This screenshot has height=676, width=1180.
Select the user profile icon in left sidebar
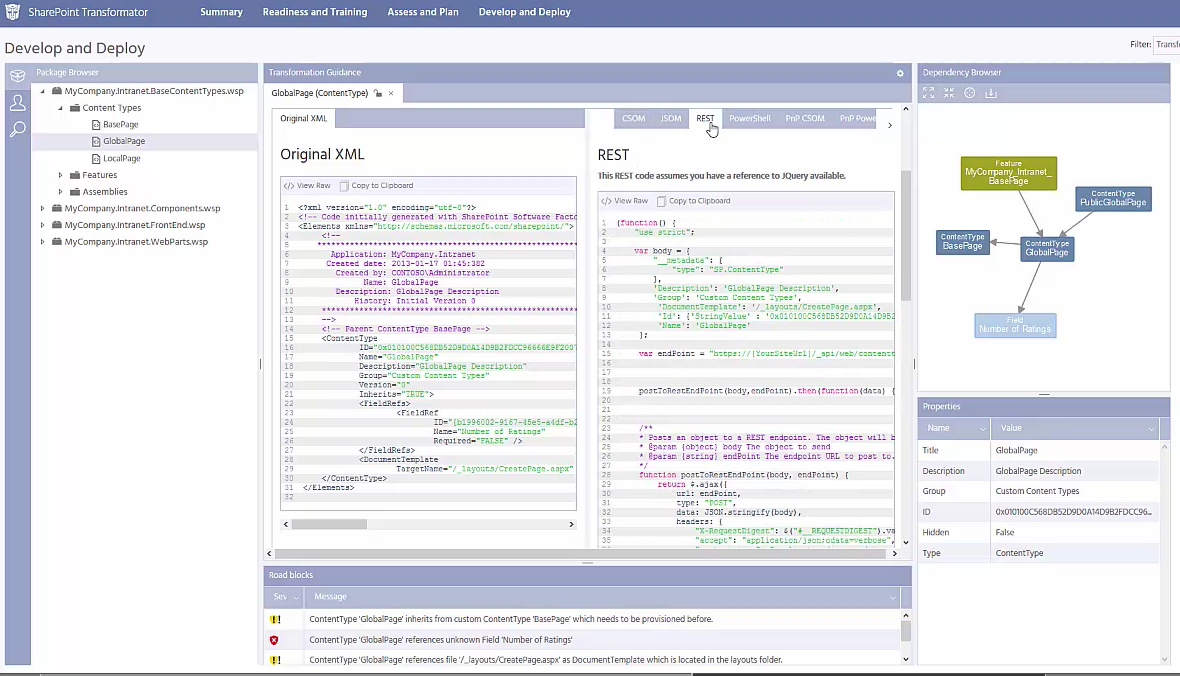click(18, 102)
